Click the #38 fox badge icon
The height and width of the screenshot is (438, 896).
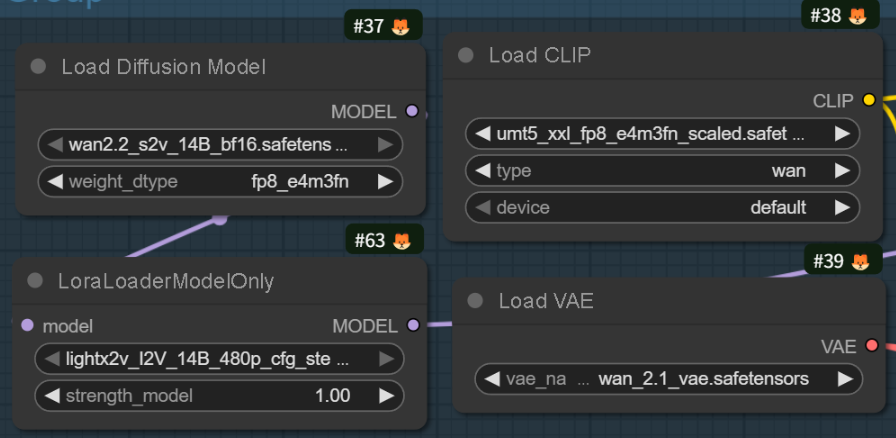point(857,15)
